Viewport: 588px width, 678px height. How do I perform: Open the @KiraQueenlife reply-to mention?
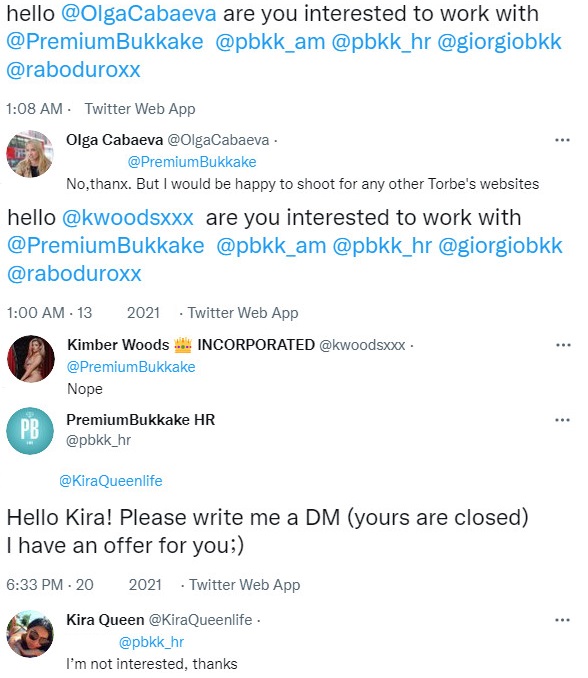(111, 481)
